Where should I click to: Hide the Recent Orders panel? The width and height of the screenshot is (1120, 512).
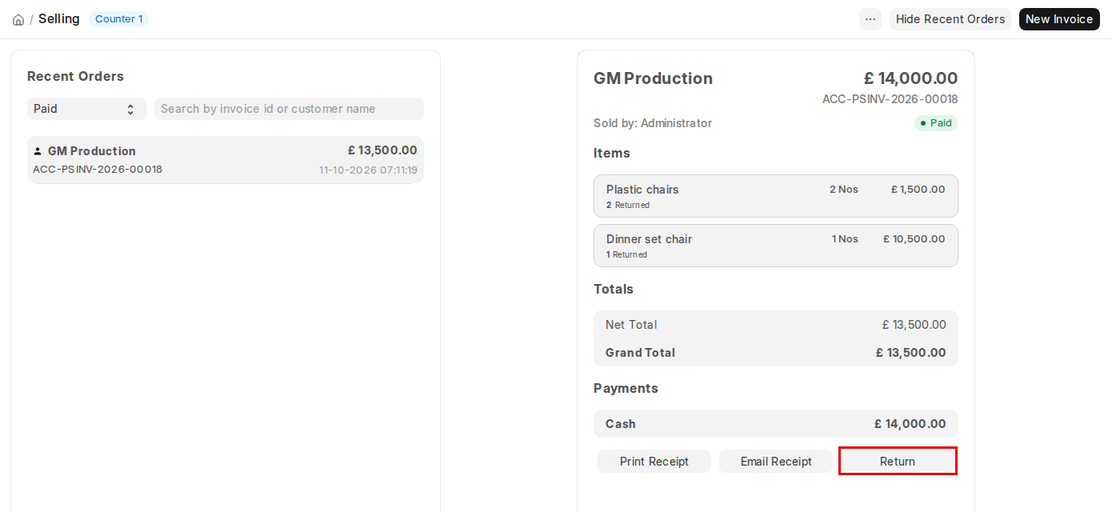point(950,19)
